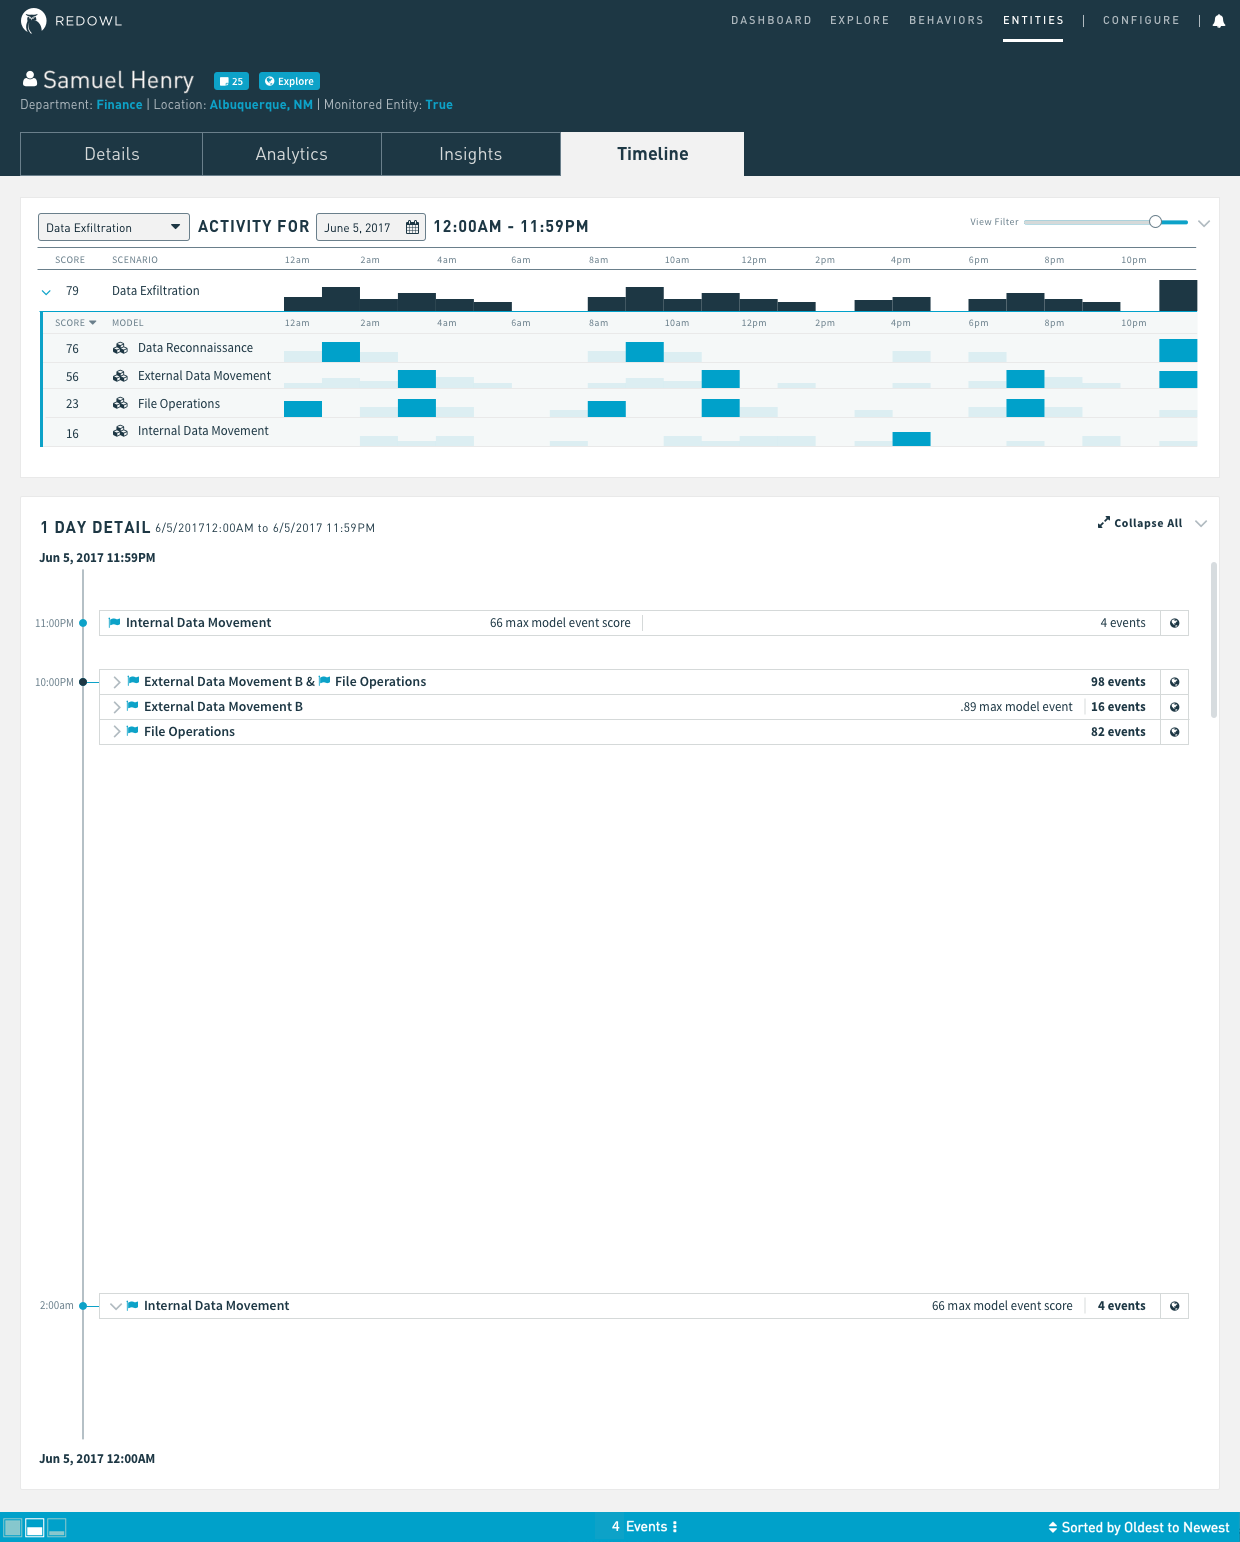
Task: Click globe icon on the 82 events row
Action: click(x=1174, y=732)
